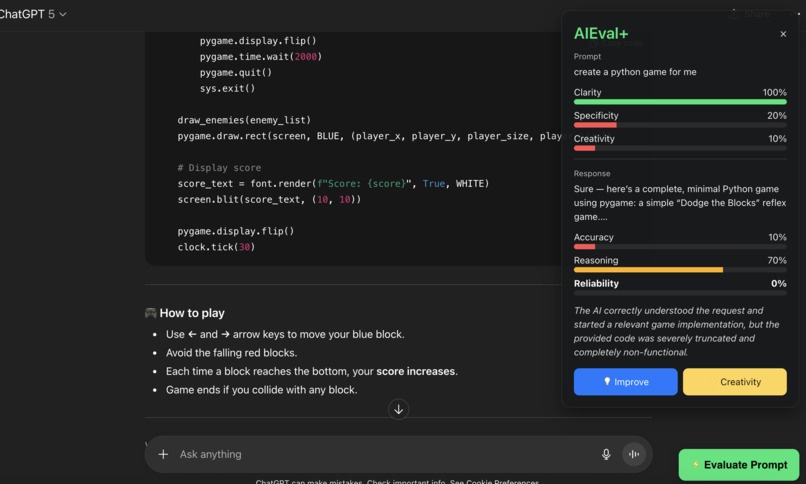Start voice mode with the waveform icon
The width and height of the screenshot is (806, 484).
point(634,454)
